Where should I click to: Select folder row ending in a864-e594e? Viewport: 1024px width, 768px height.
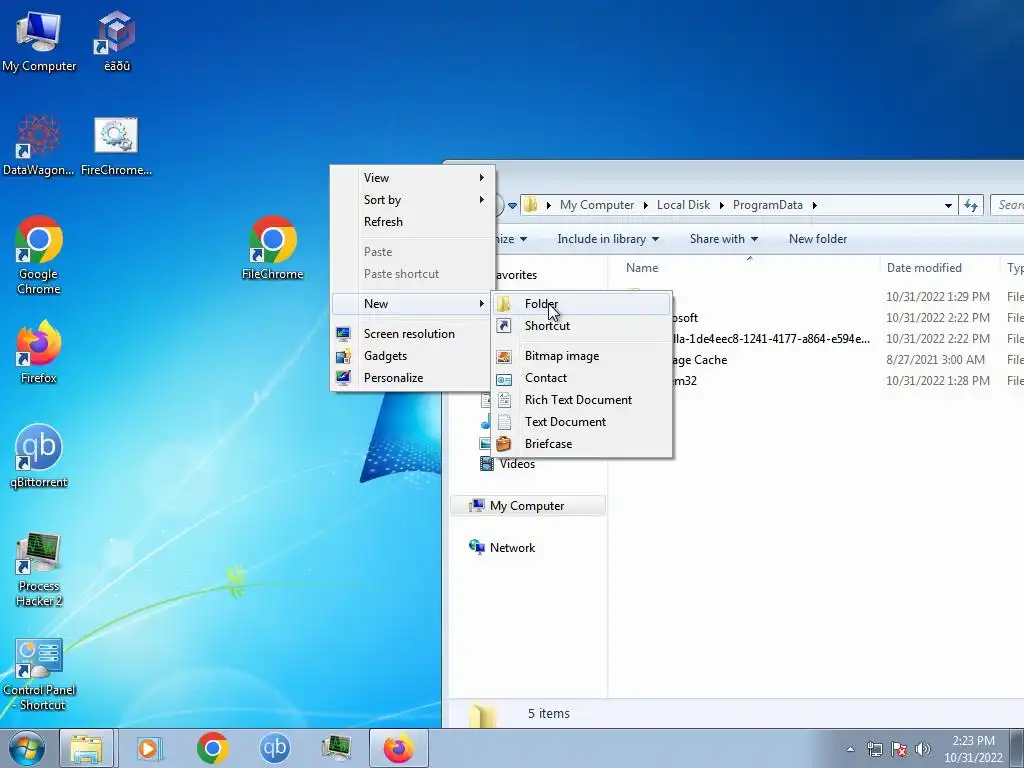(849, 339)
